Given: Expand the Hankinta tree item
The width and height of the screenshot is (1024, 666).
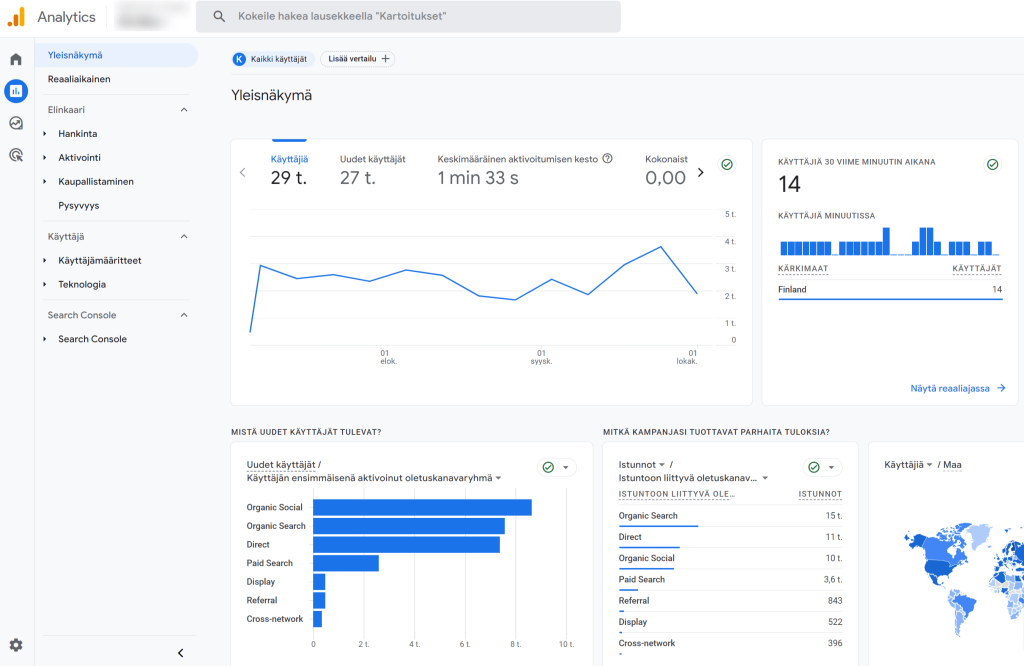Looking at the screenshot, I should point(45,134).
